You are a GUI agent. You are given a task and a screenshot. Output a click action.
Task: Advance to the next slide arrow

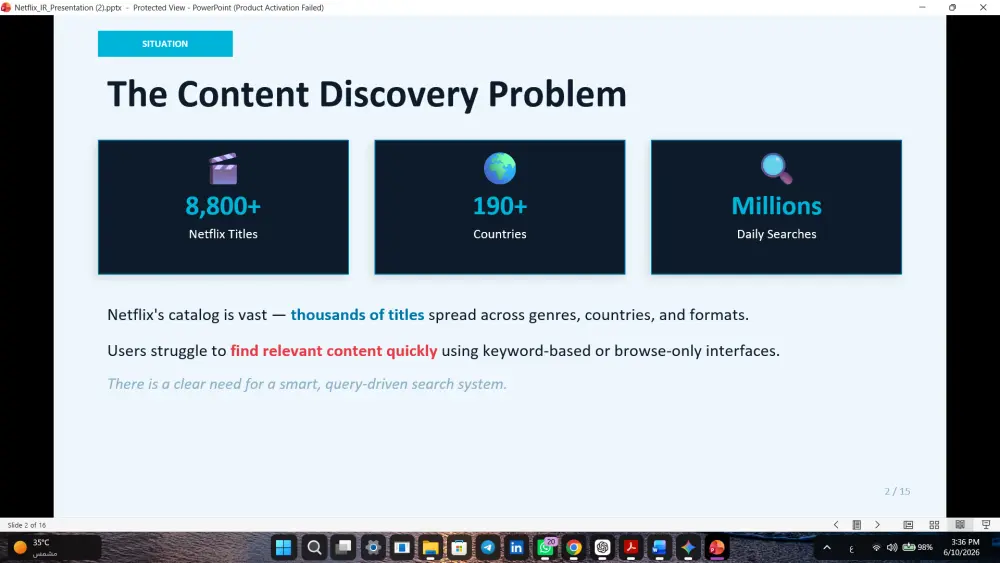[878, 525]
